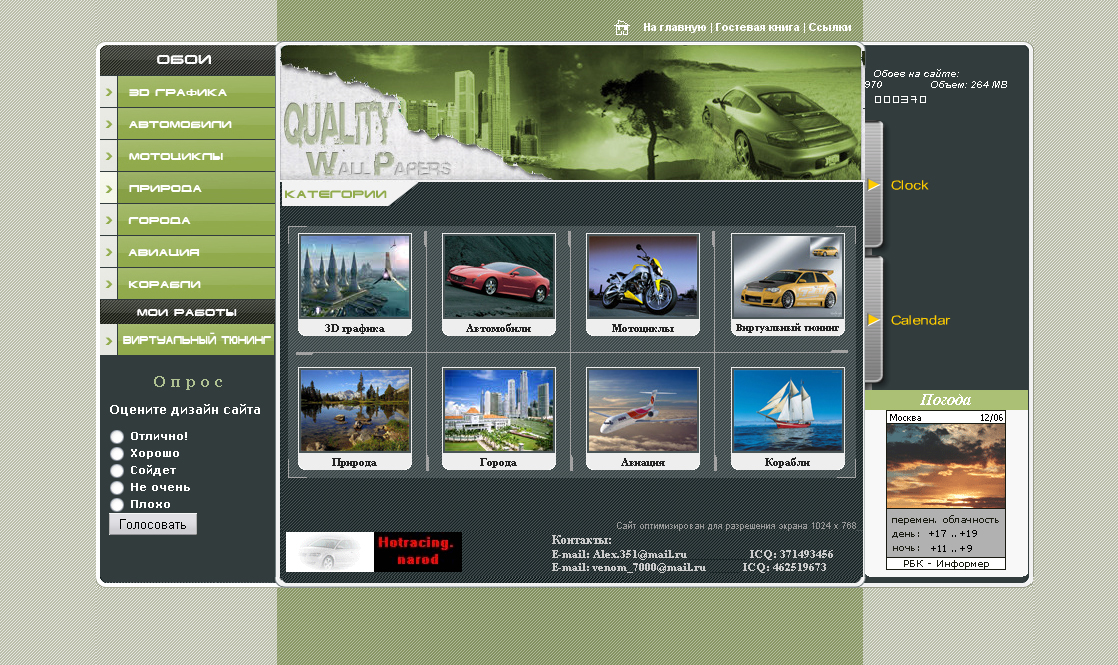
Task: Expand the Calendar panel via yellow triangle
Action: pyautogui.click(x=873, y=320)
